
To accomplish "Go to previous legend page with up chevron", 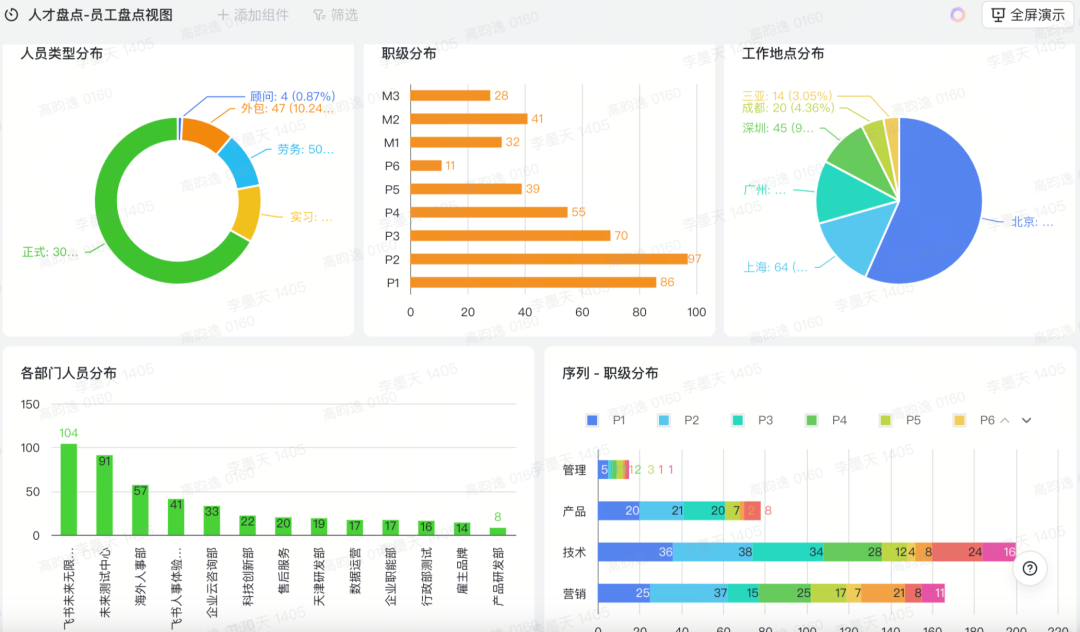I will [1005, 420].
